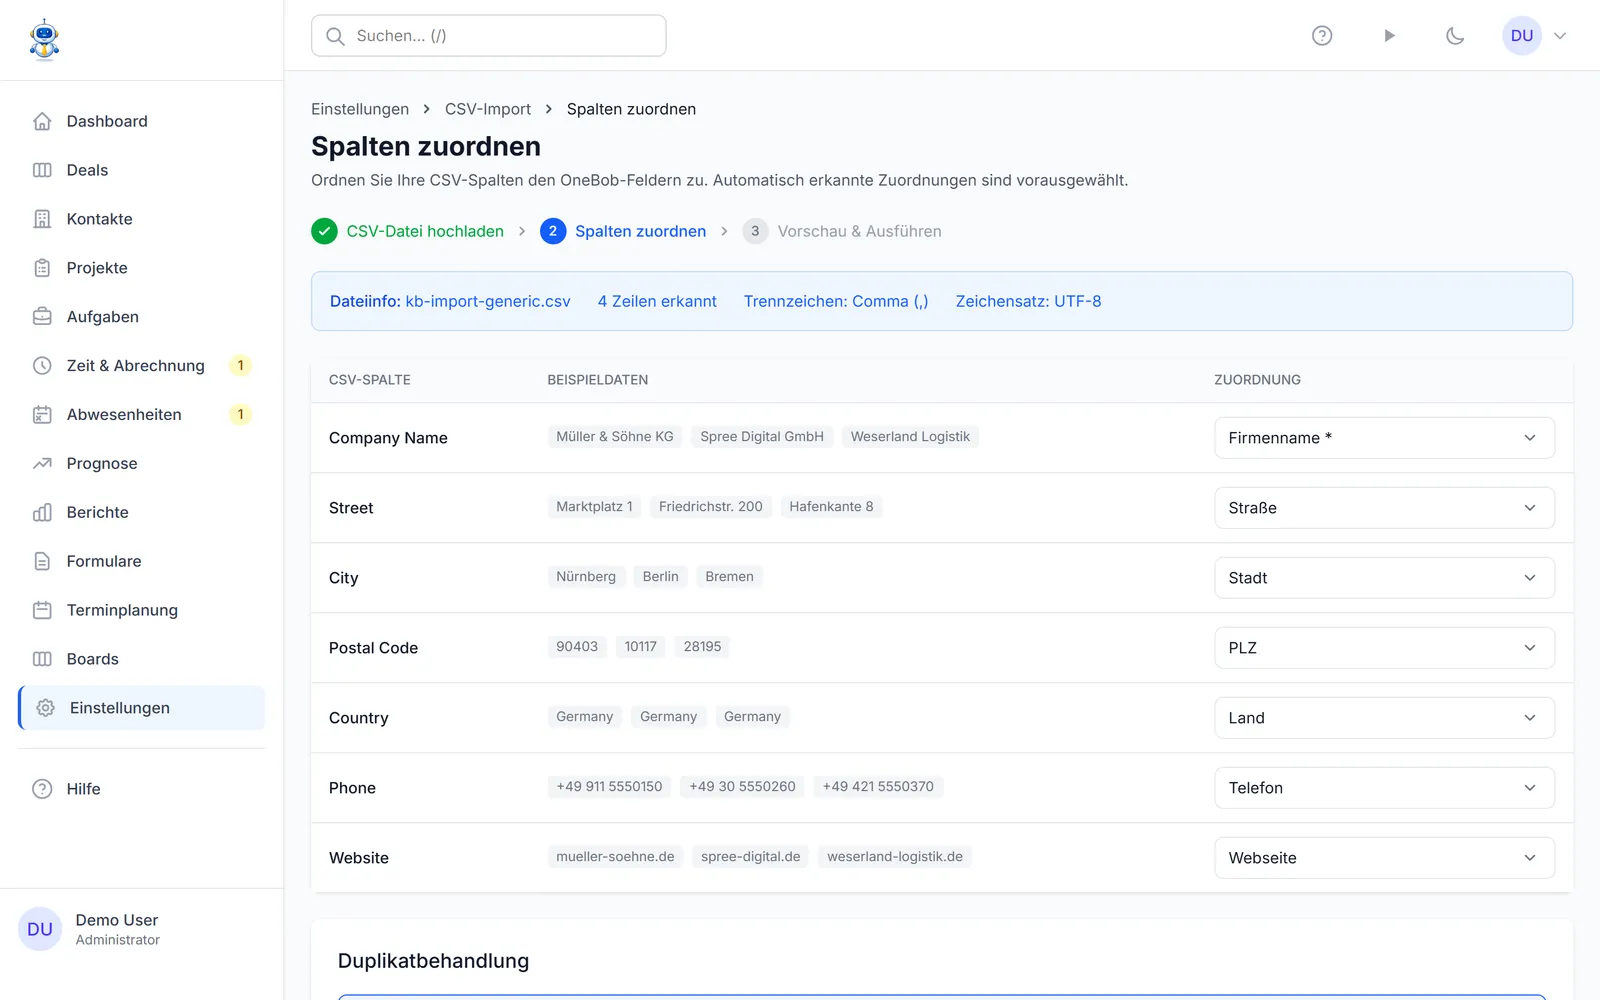The width and height of the screenshot is (1600, 1000).
Task: Open user menu chevron next to DU avatar
Action: click(x=1560, y=36)
